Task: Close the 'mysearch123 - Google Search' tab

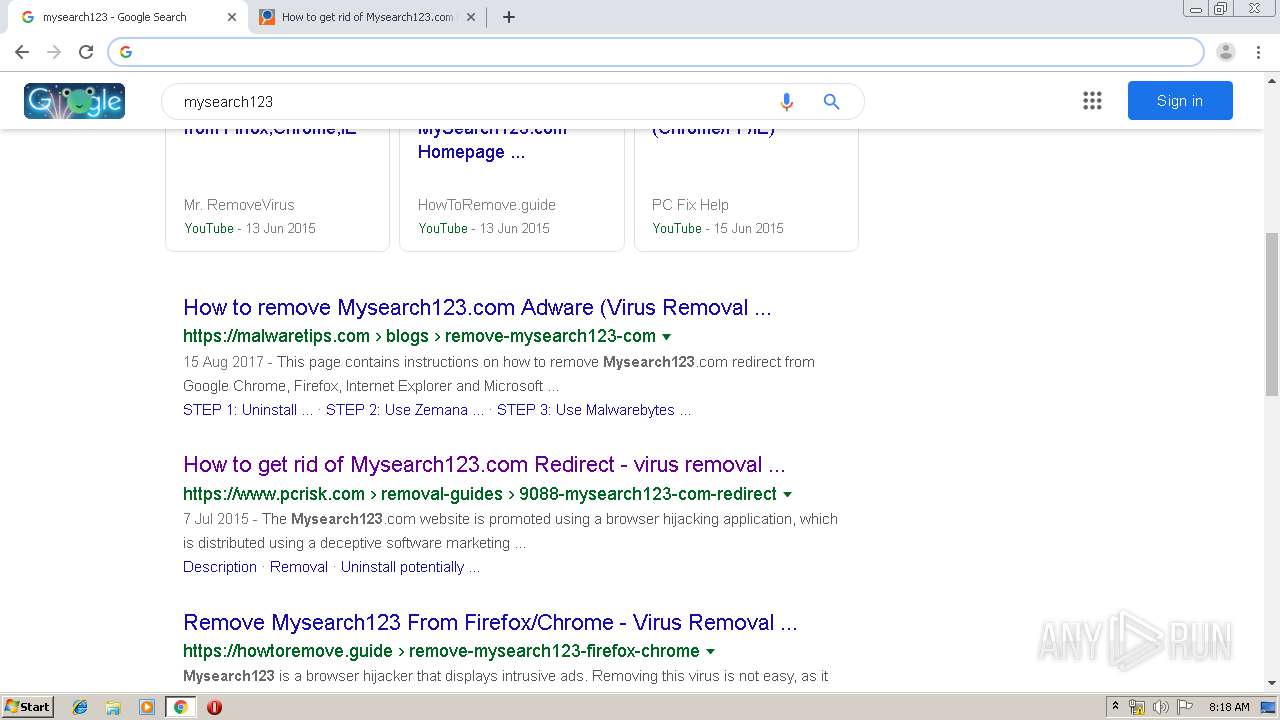Action: point(232,17)
